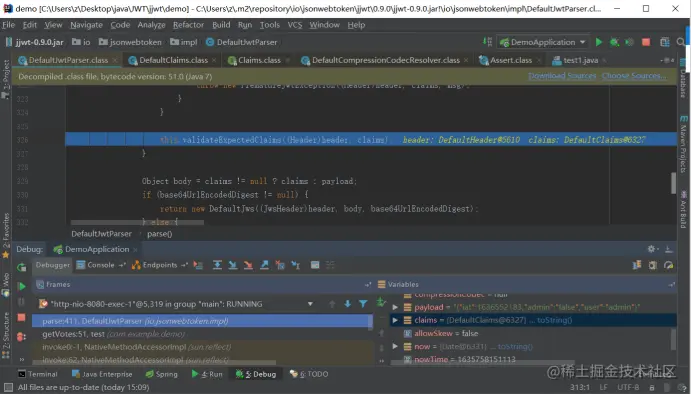Click Restore Layout icon in debug toolbar

click(x=636, y=265)
